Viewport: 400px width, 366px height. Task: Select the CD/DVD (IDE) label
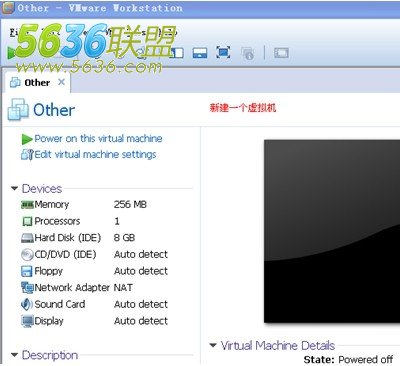65,254
